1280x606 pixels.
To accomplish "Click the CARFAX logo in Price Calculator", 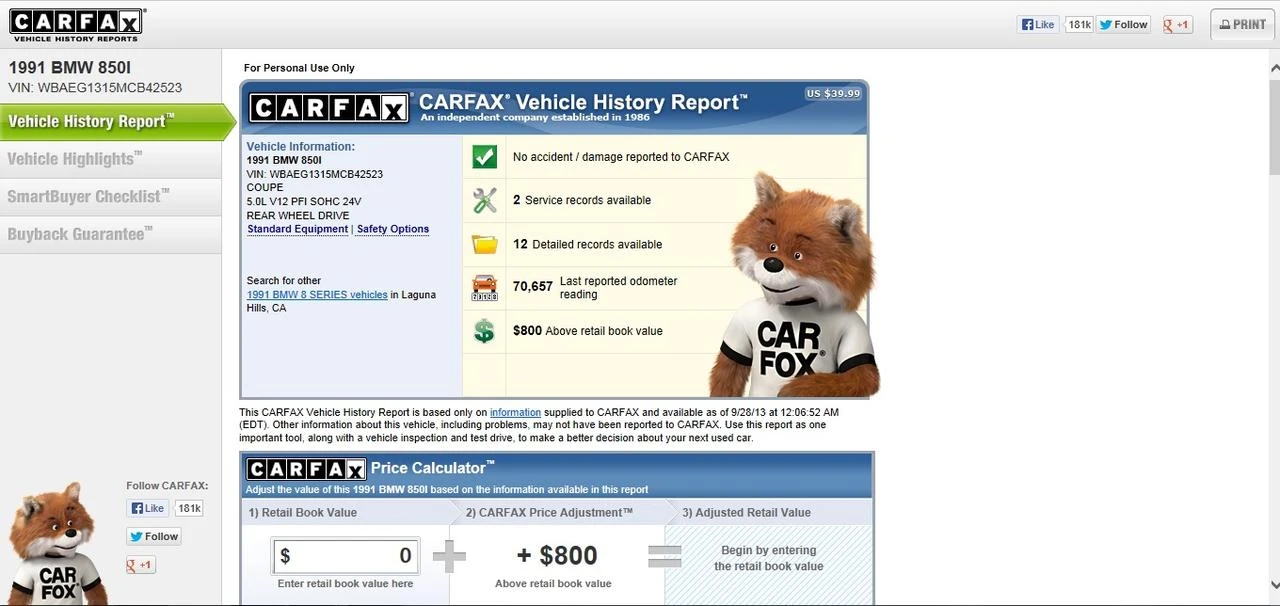I will (x=307, y=469).
